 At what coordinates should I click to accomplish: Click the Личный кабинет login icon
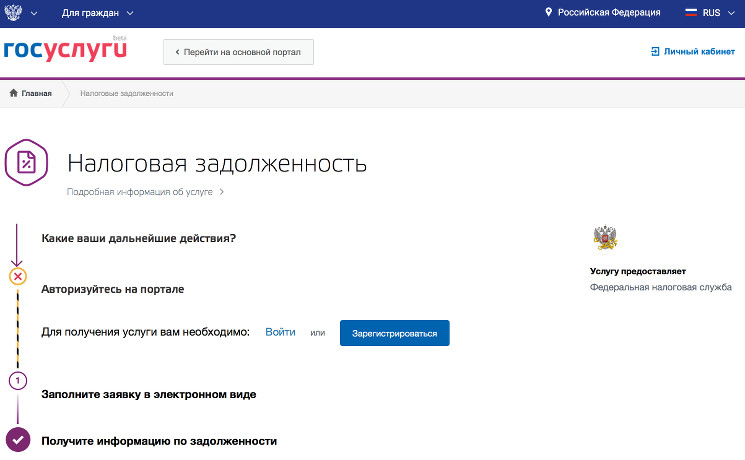[655, 51]
